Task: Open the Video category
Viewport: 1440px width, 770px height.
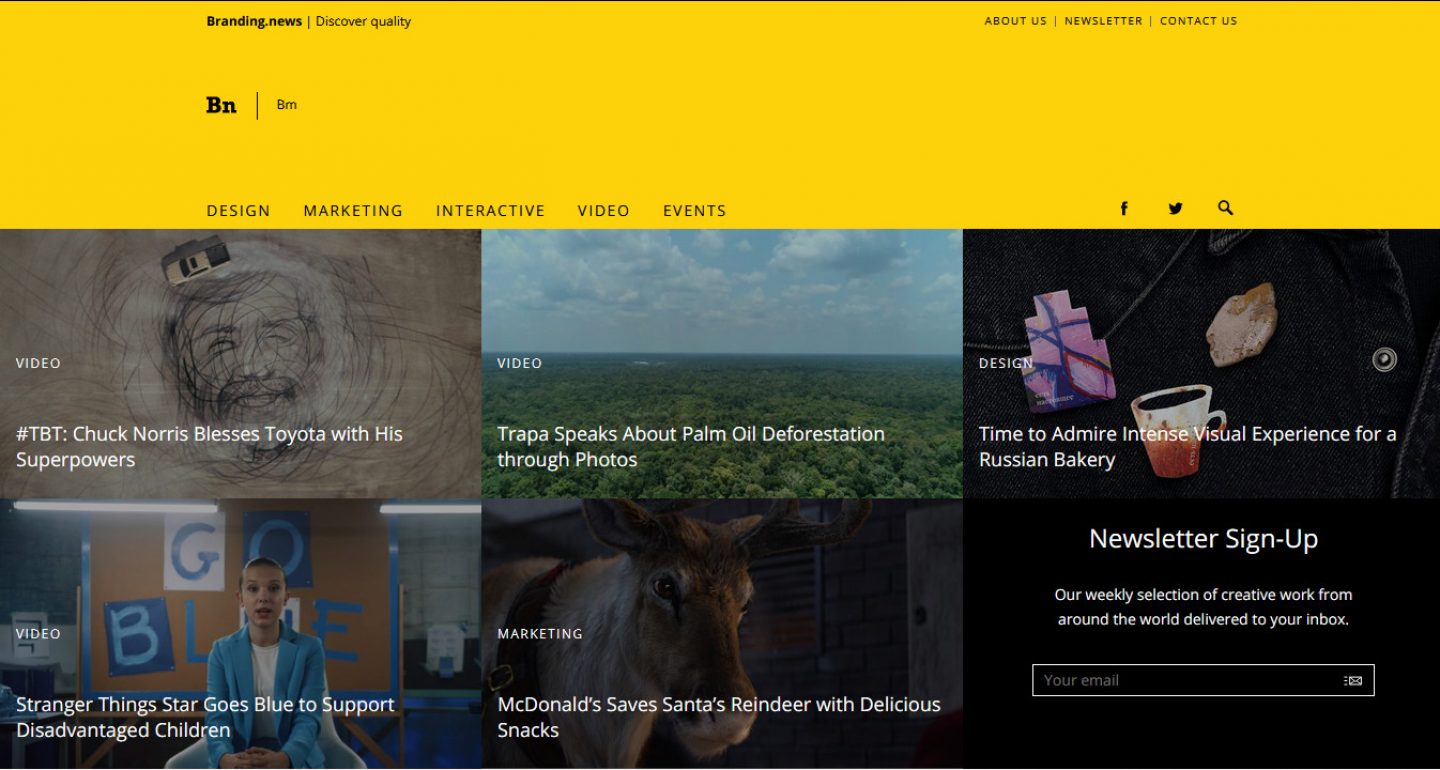Action: pos(603,211)
